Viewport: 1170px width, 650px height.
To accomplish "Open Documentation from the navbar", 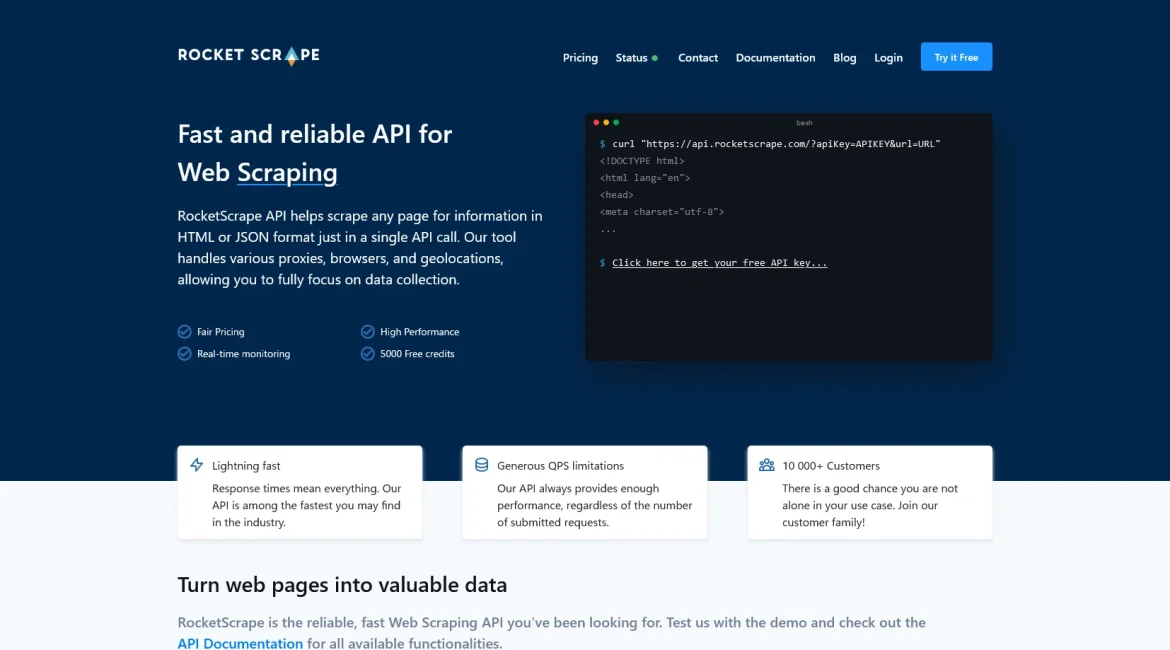I will [775, 57].
